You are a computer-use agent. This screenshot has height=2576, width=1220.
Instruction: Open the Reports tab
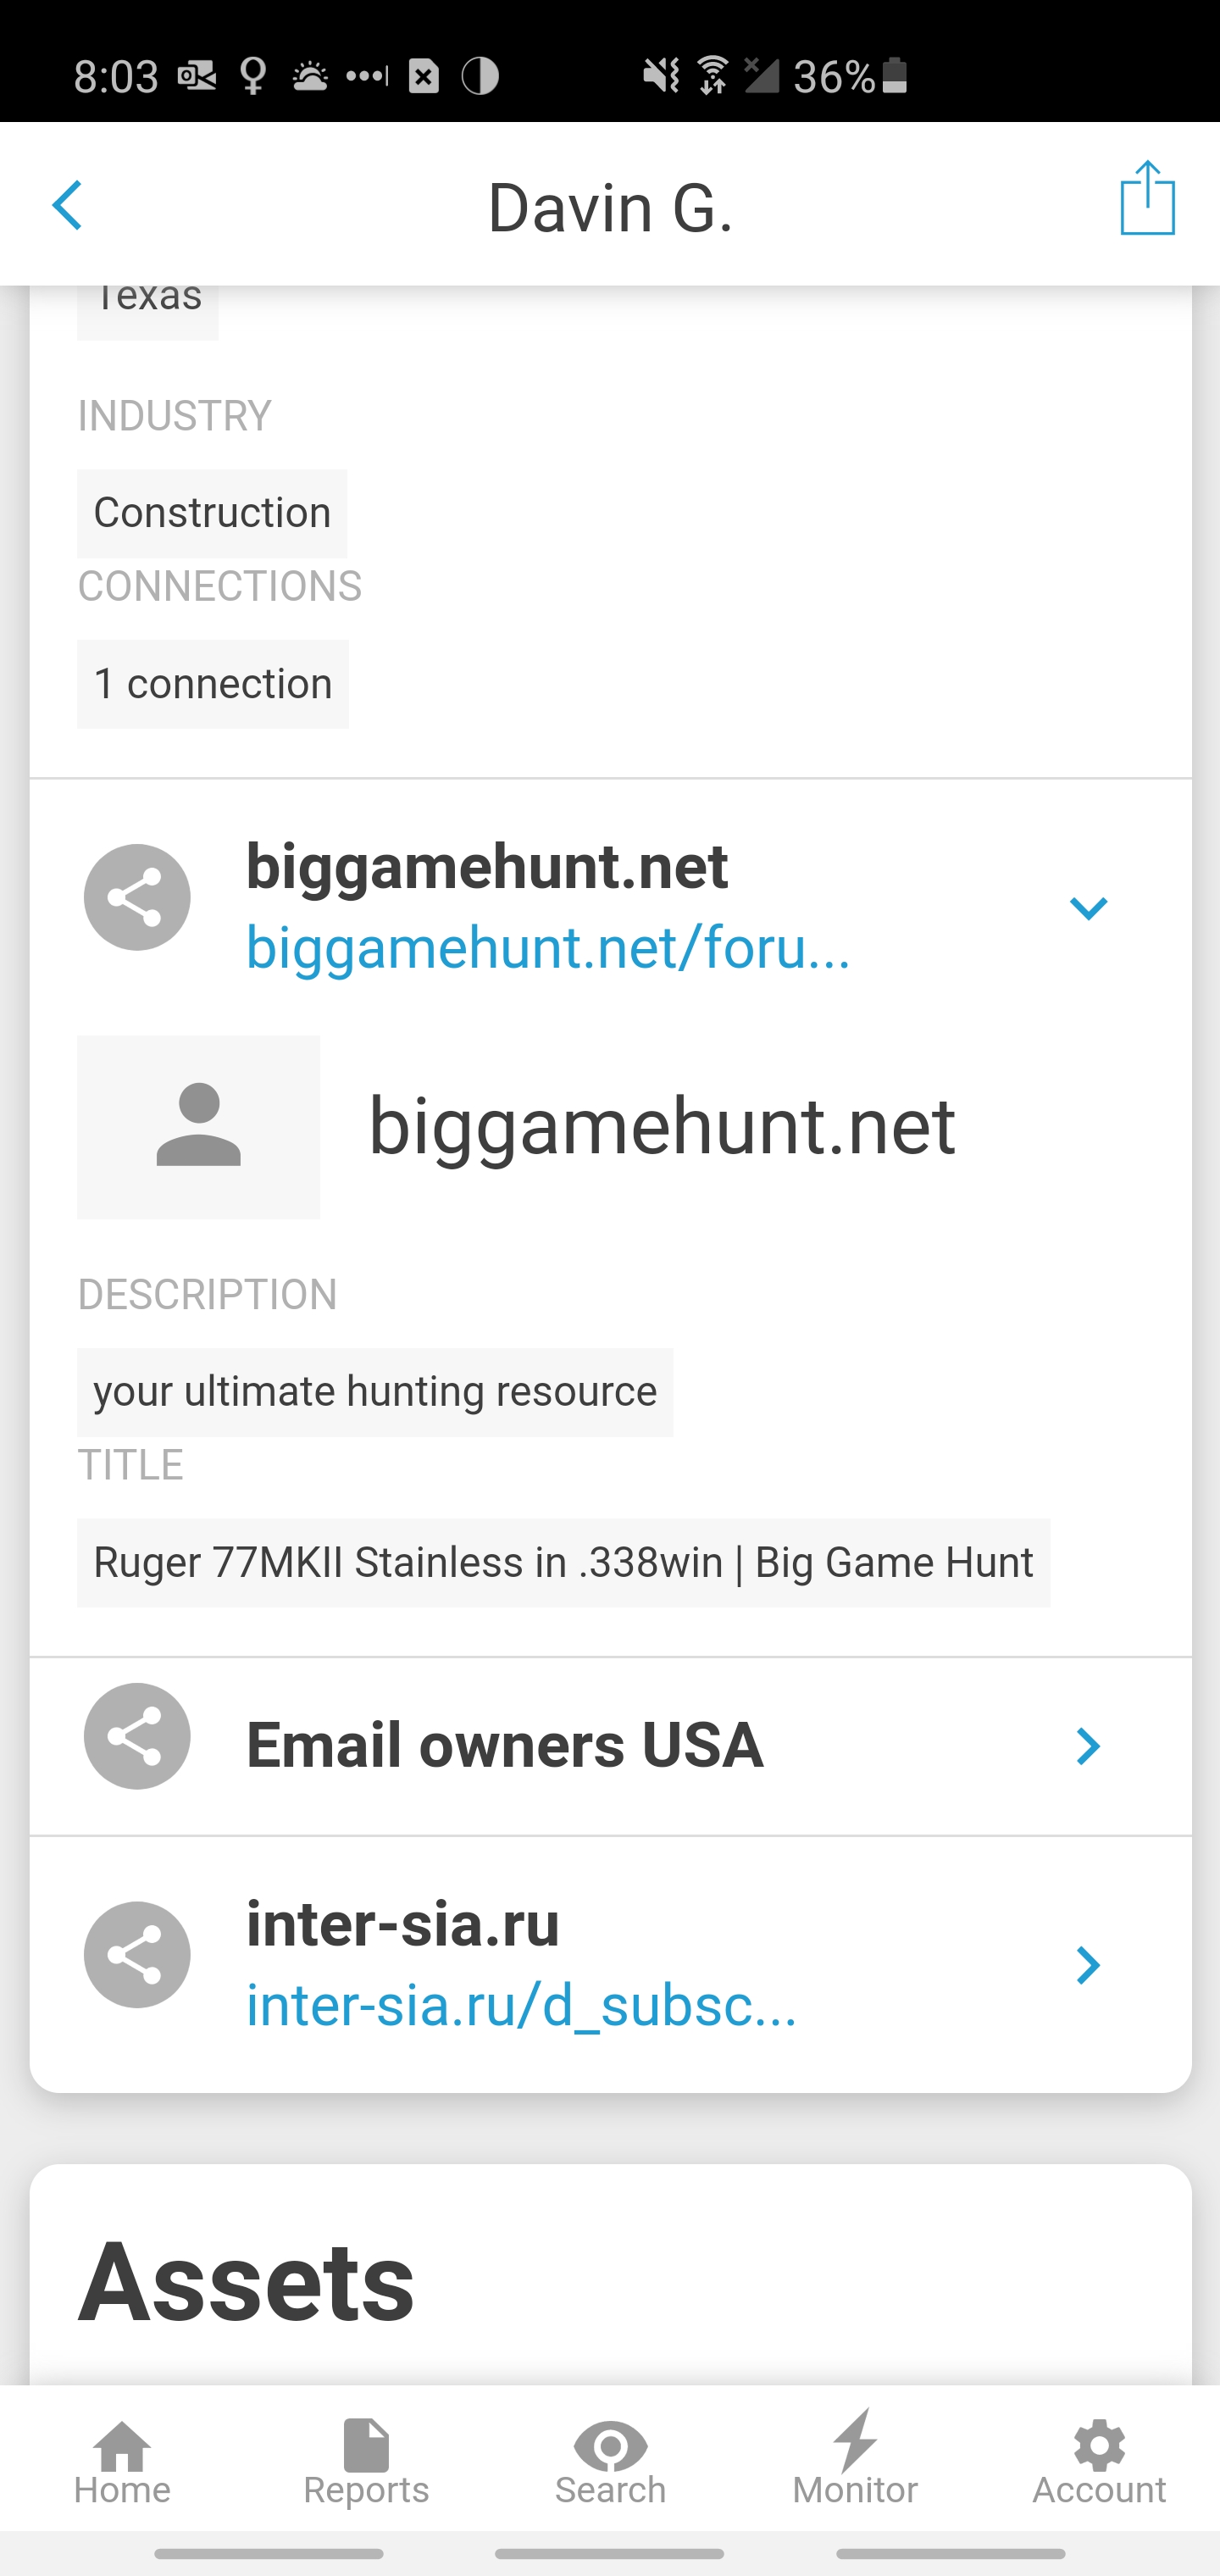click(x=366, y=2462)
